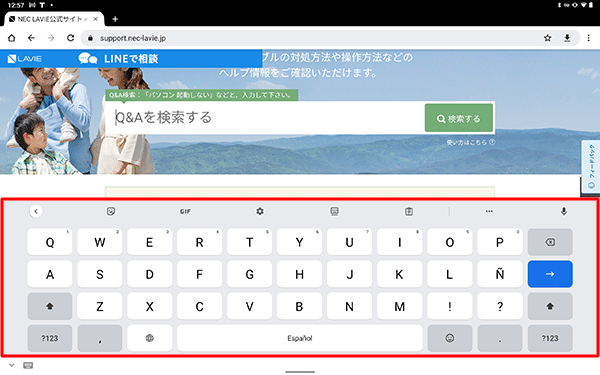The width and height of the screenshot is (600, 375).
Task: Select the NEC LAVIE公式サイト tab
Action: [54, 19]
